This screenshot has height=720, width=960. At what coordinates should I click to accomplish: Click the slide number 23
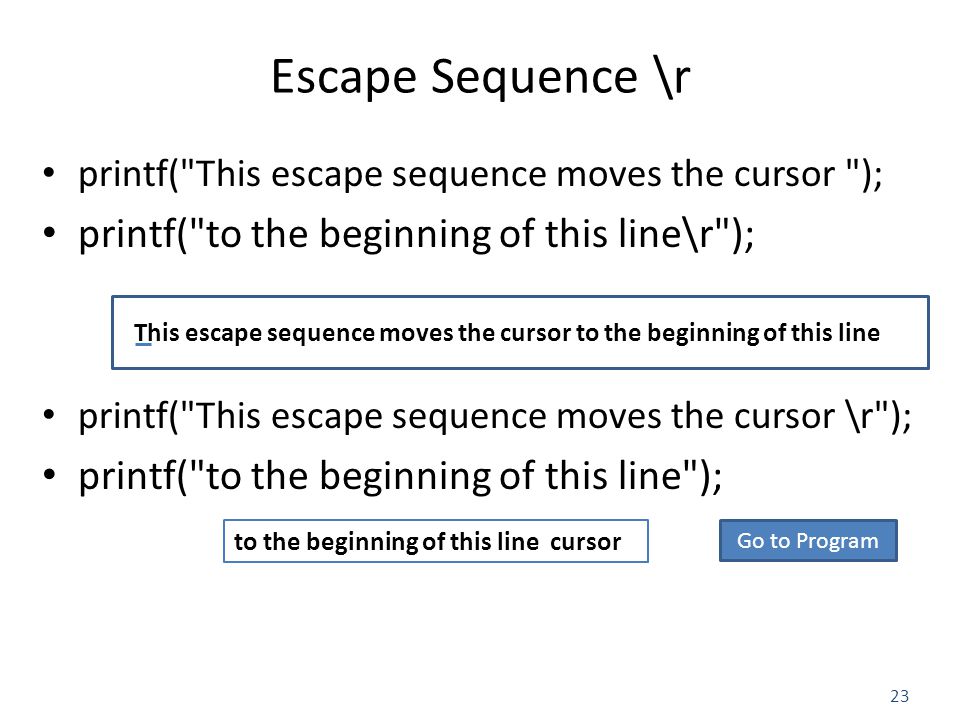(x=899, y=696)
